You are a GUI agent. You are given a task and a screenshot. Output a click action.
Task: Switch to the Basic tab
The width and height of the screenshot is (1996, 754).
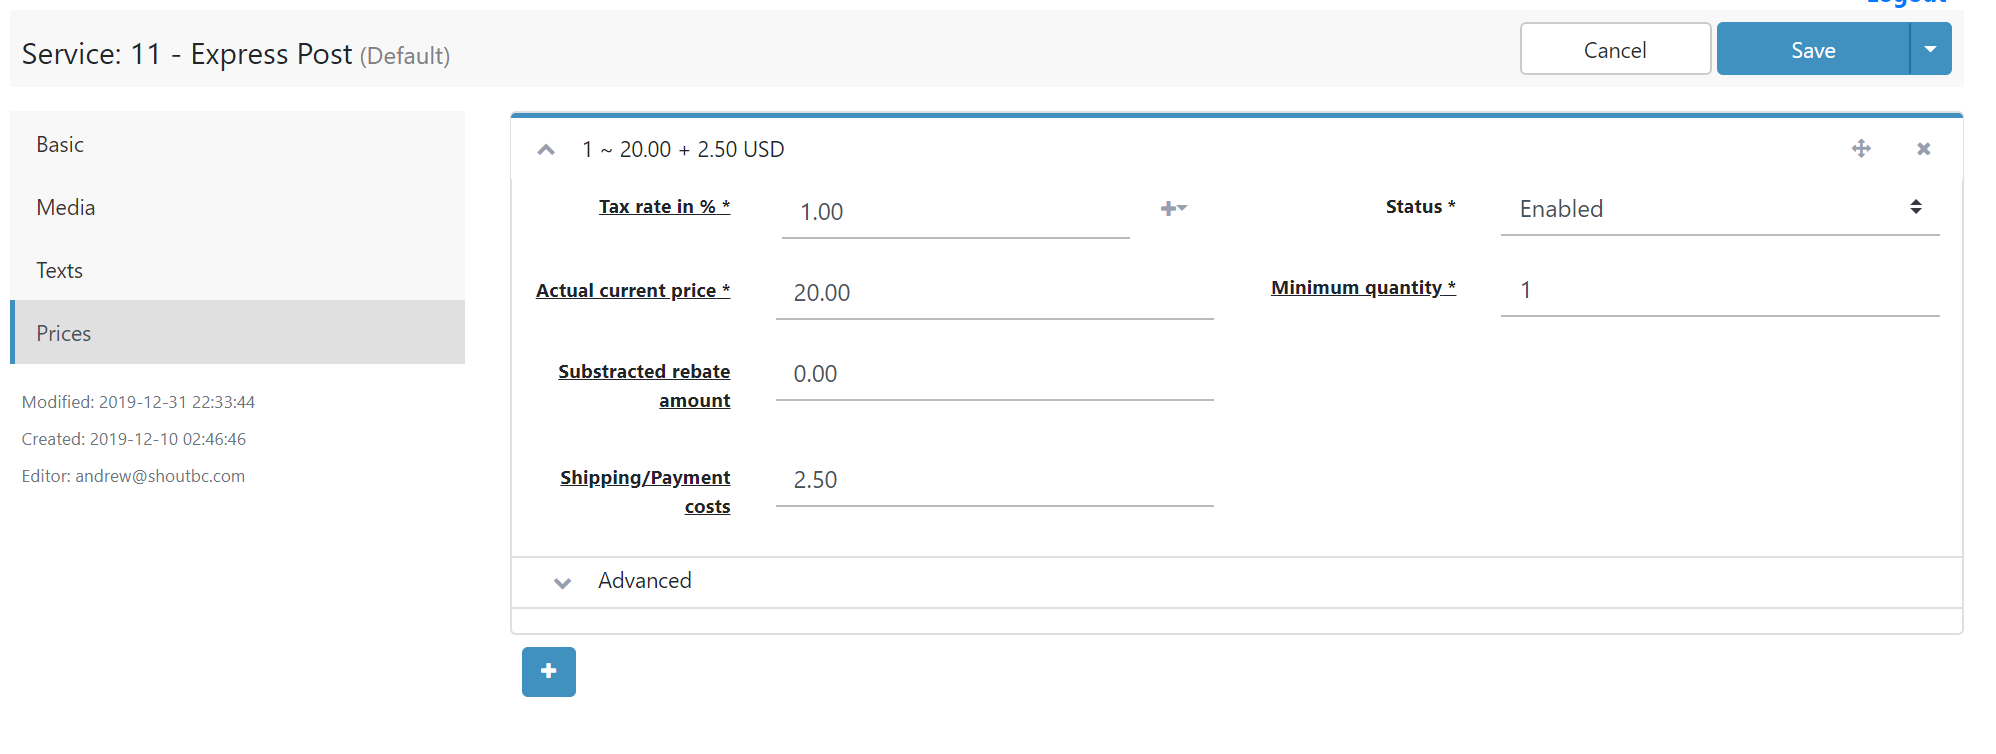coord(237,144)
